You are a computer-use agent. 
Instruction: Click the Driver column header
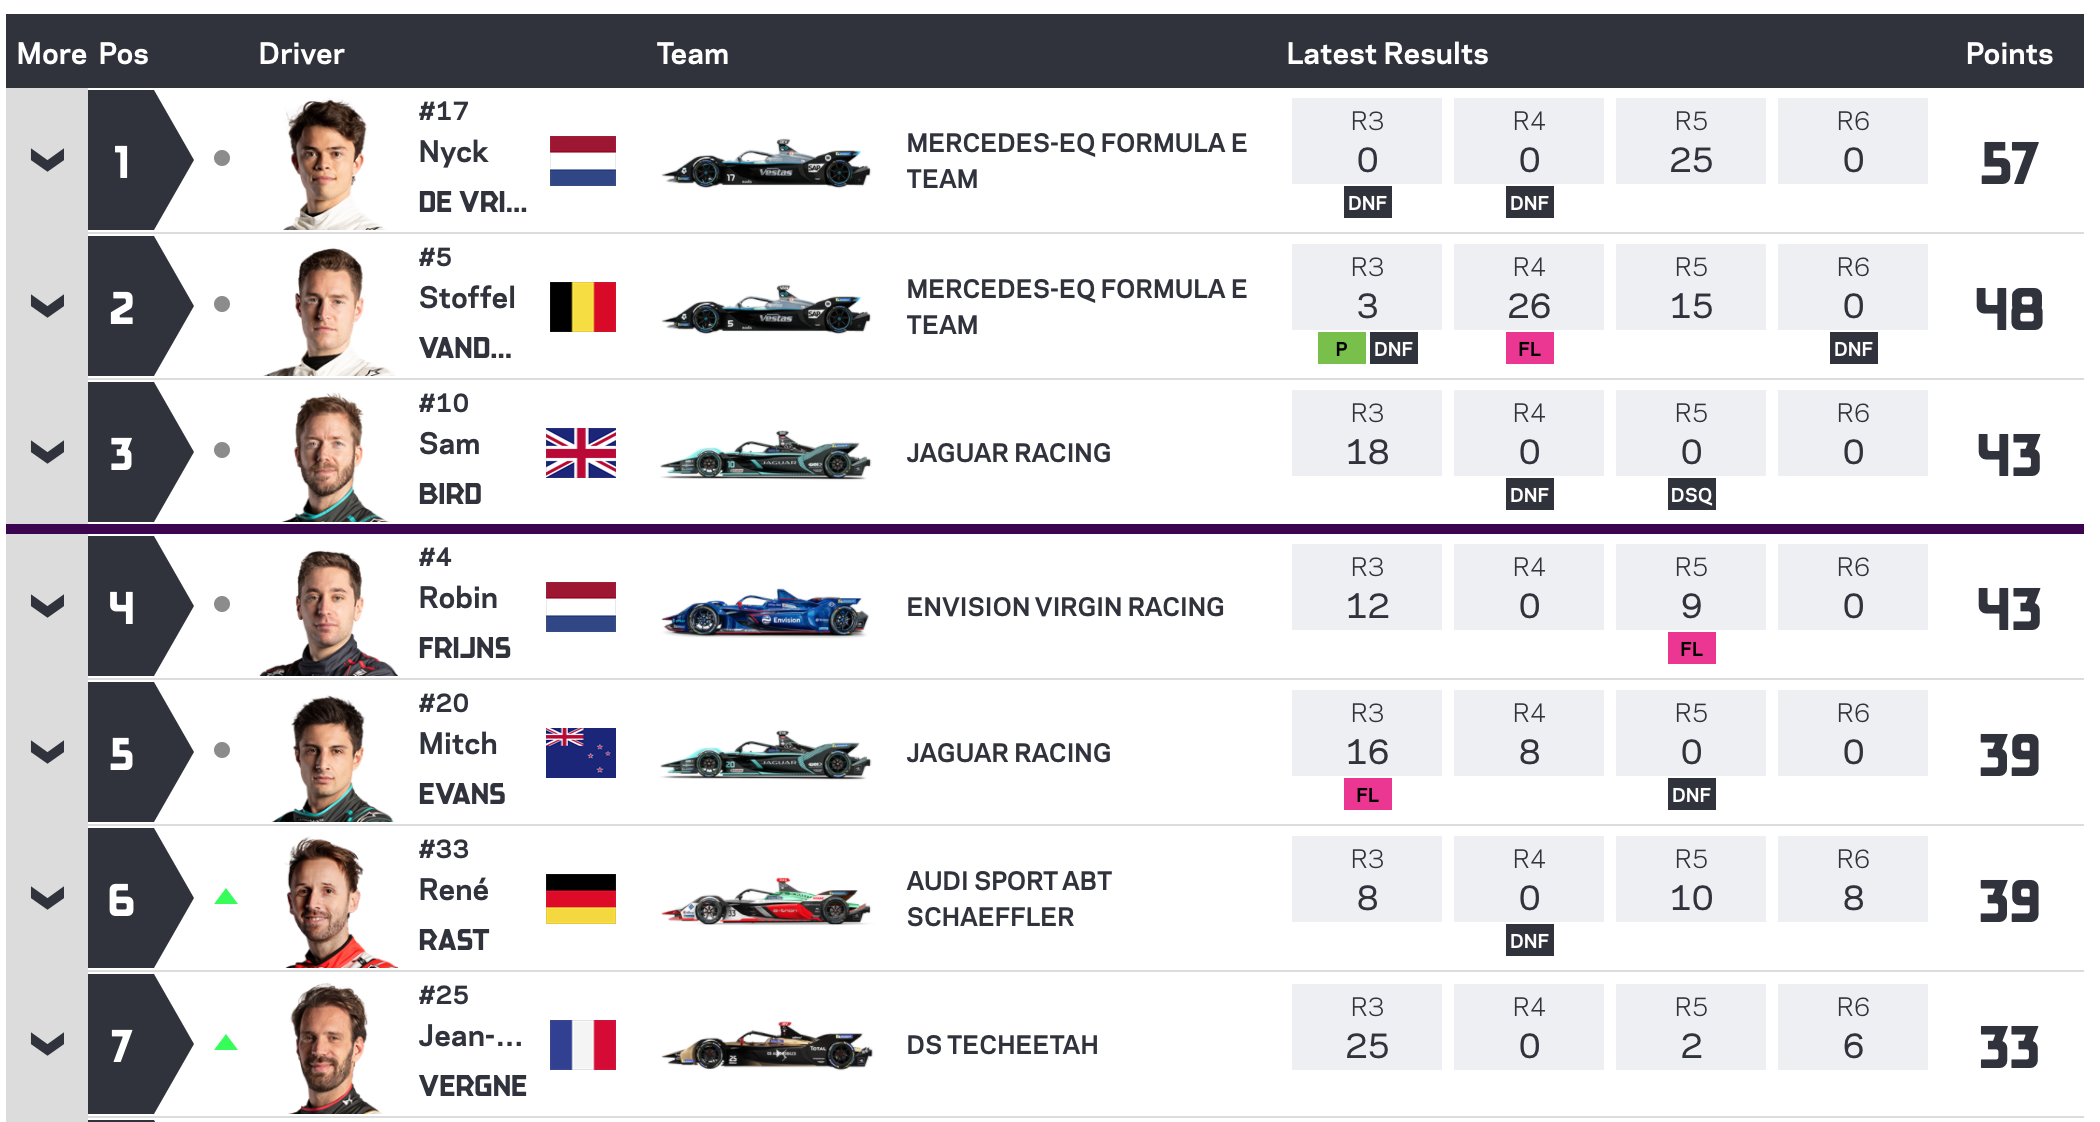tap(301, 54)
